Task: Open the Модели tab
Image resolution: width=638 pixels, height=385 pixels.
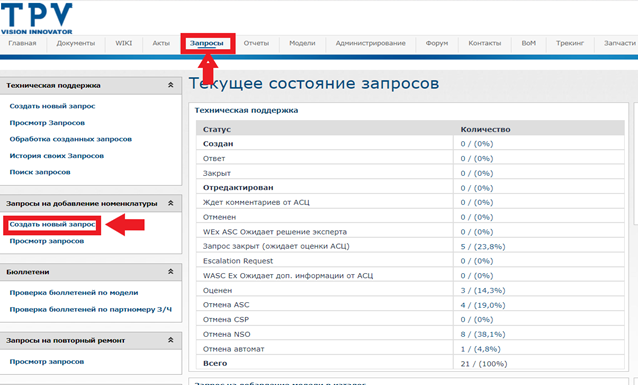Action: 302,43
